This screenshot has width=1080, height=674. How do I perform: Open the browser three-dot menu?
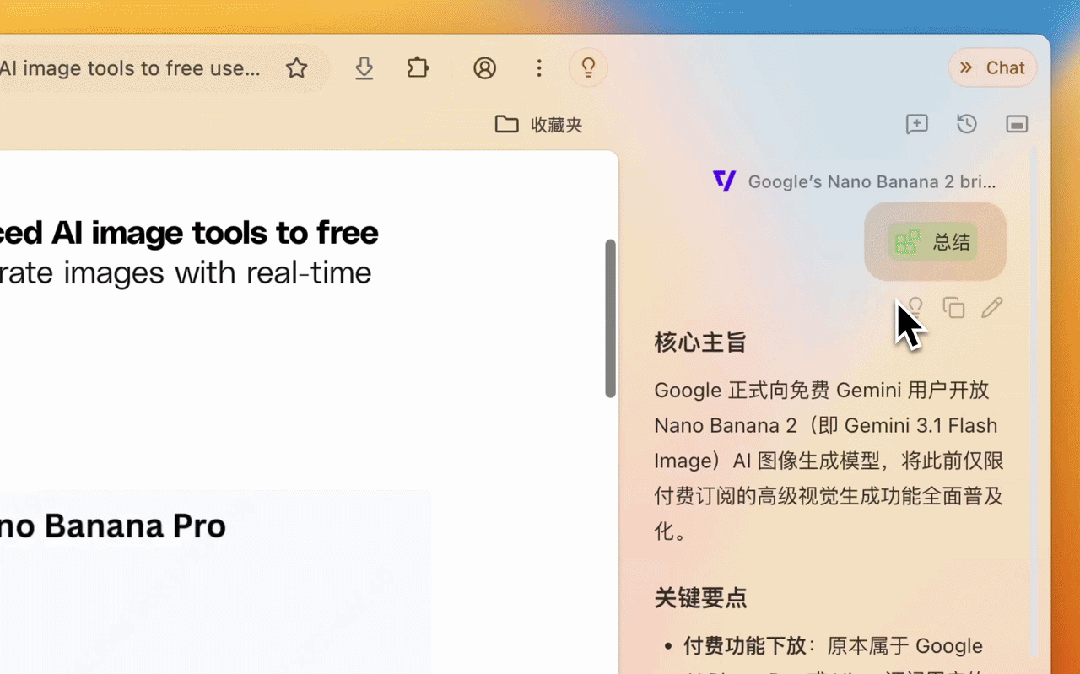click(x=539, y=68)
